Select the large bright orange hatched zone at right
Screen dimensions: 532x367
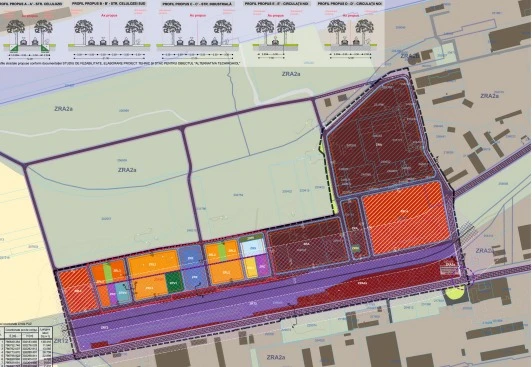pyautogui.click(x=404, y=218)
